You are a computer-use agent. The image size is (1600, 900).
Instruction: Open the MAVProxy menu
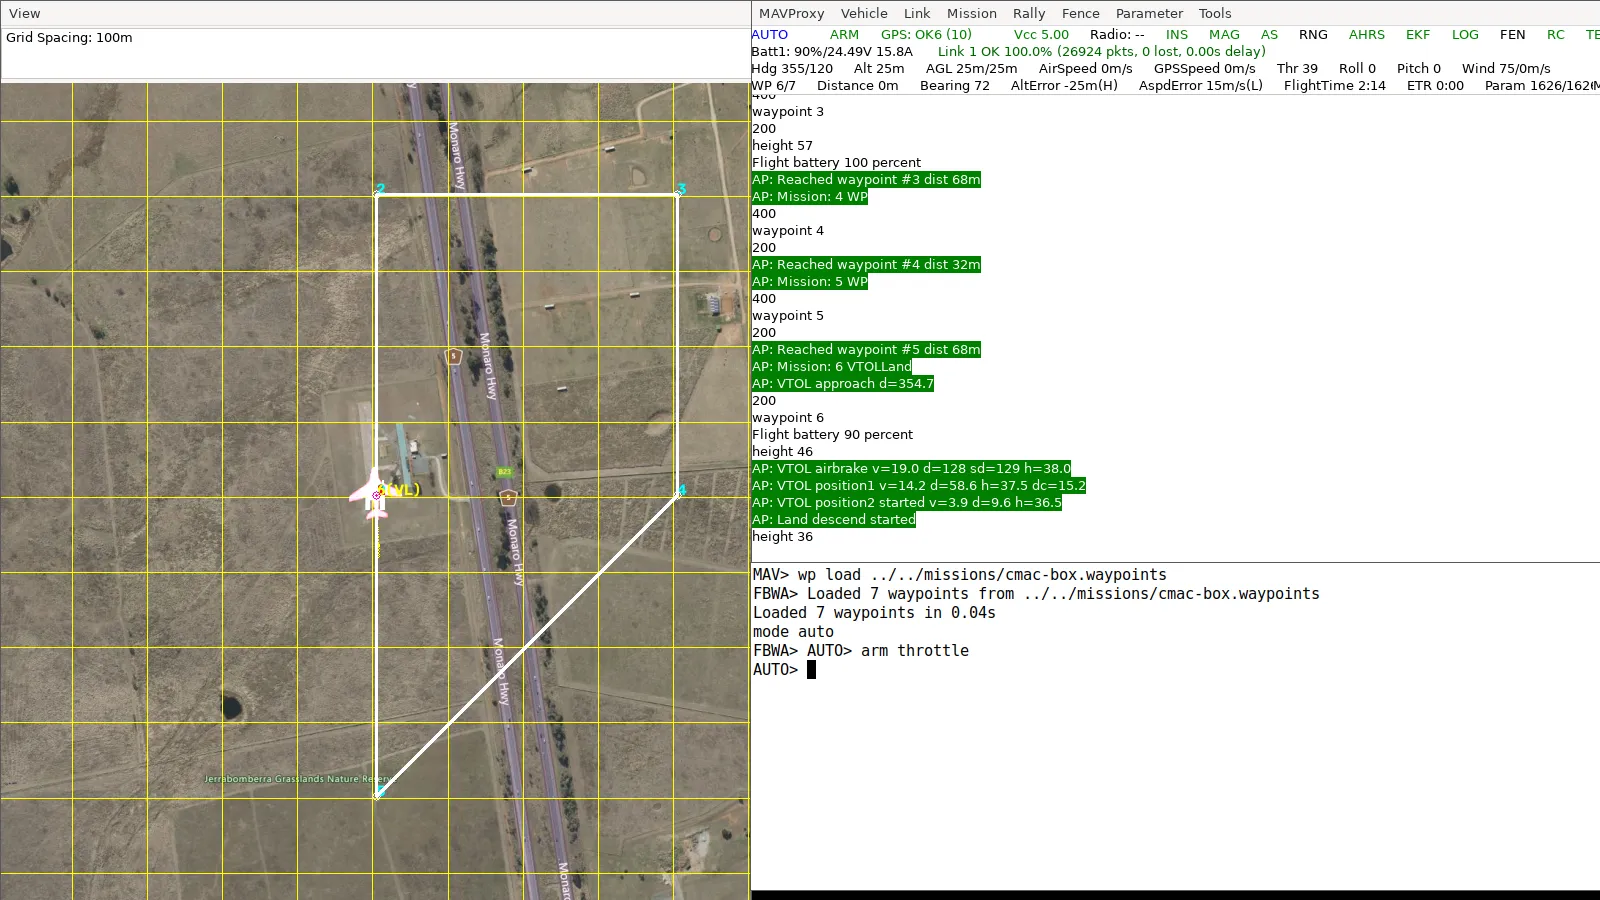tap(791, 13)
